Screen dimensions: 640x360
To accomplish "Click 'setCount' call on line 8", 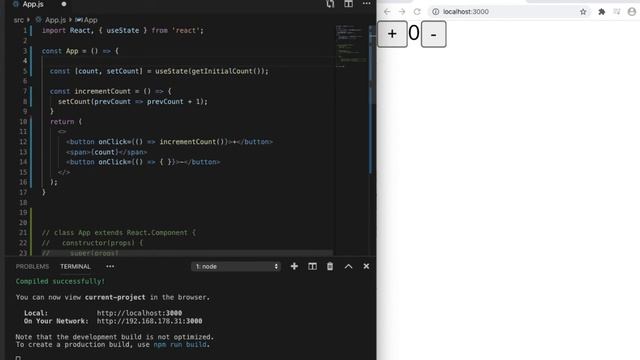I will [x=74, y=102].
